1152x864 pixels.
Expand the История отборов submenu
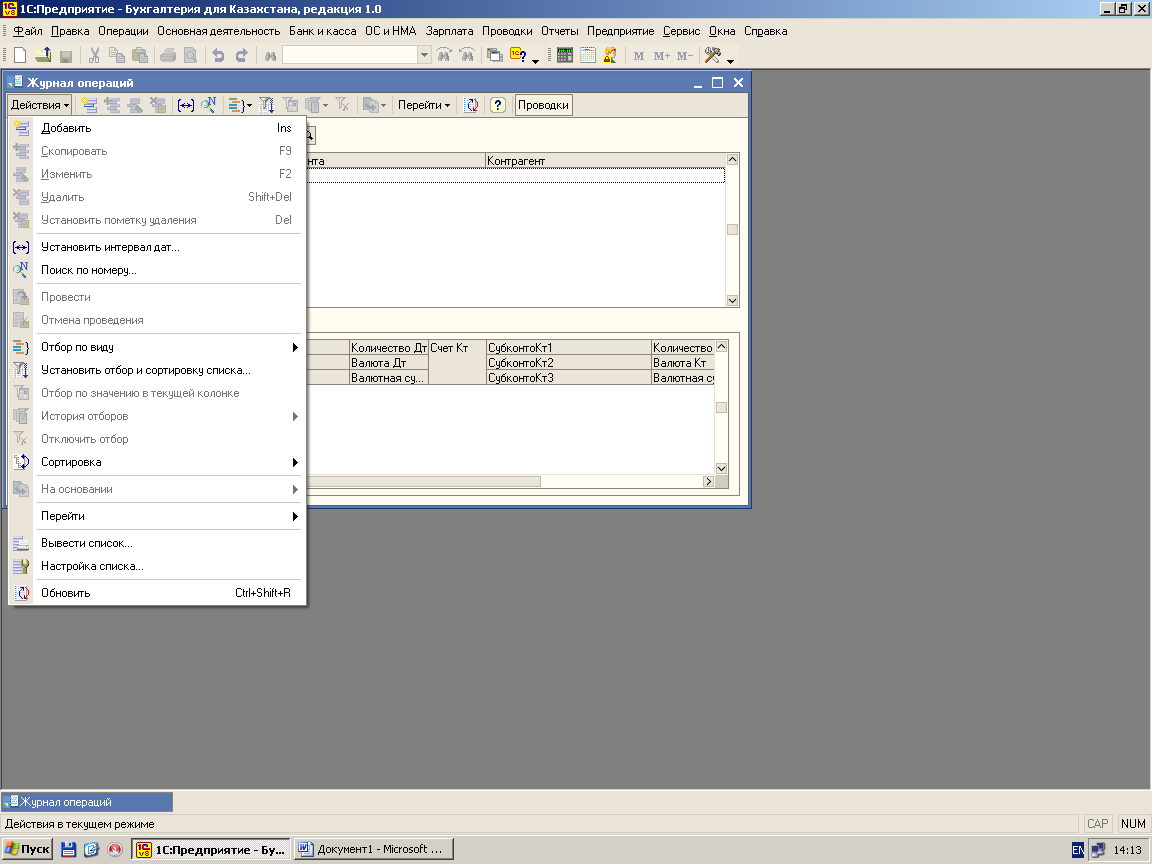(295, 417)
